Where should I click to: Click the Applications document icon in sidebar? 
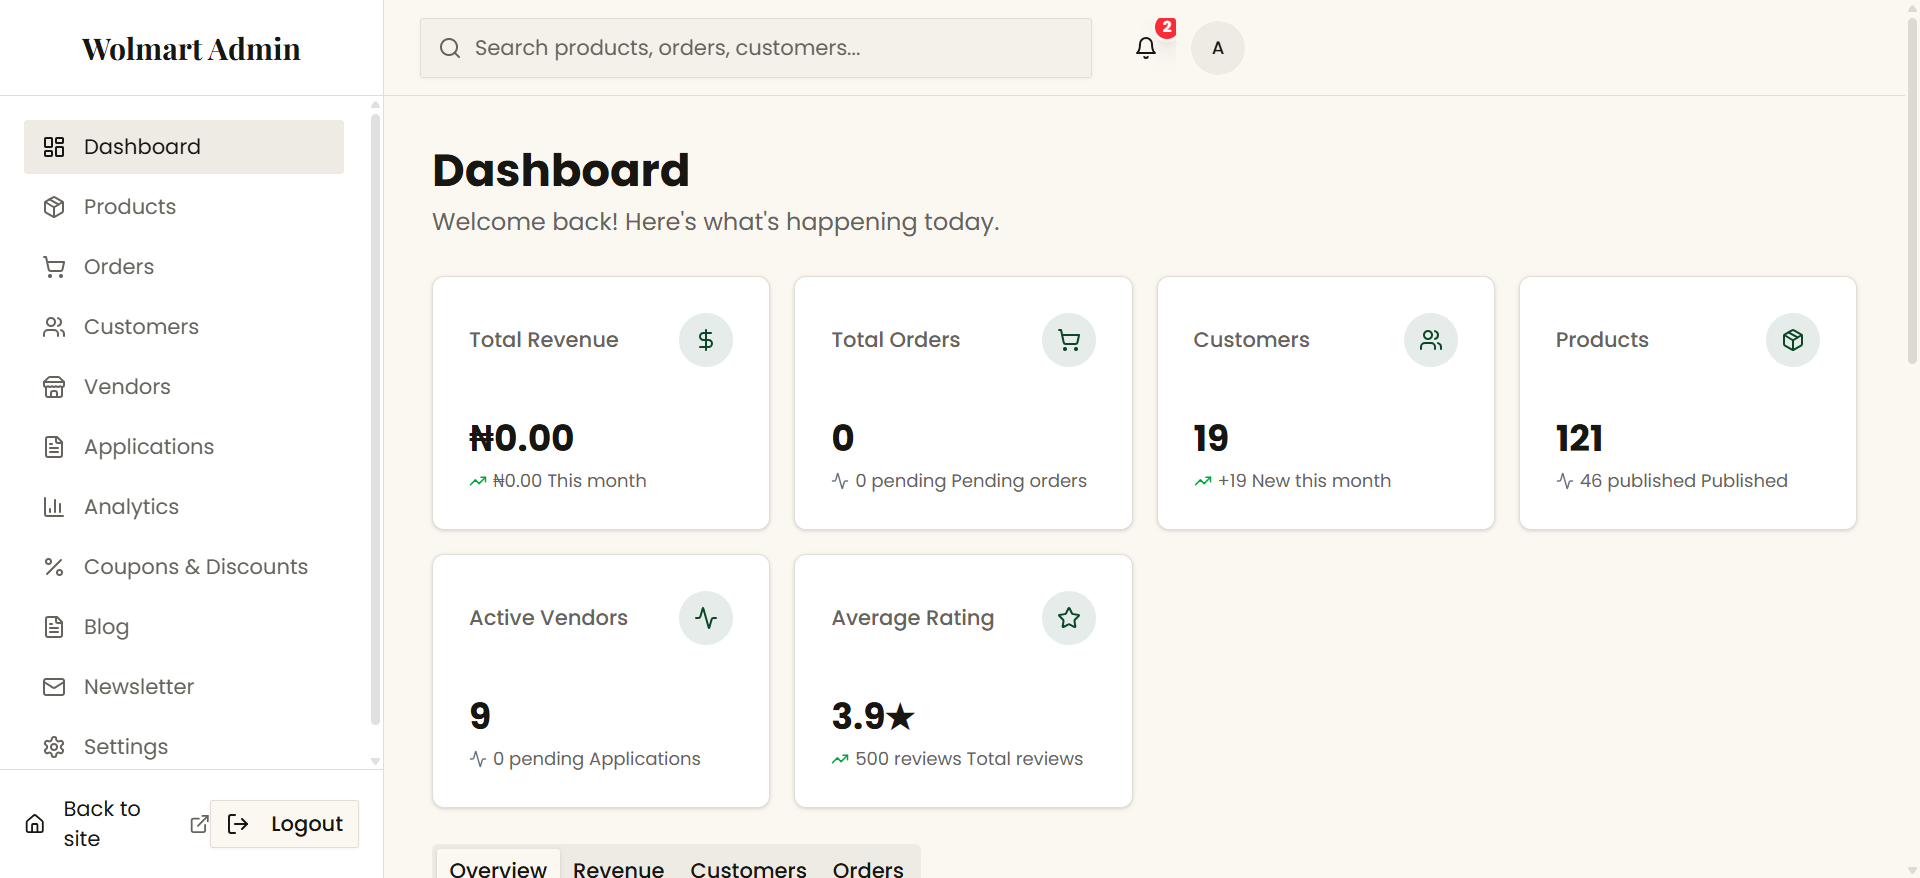pyautogui.click(x=54, y=447)
